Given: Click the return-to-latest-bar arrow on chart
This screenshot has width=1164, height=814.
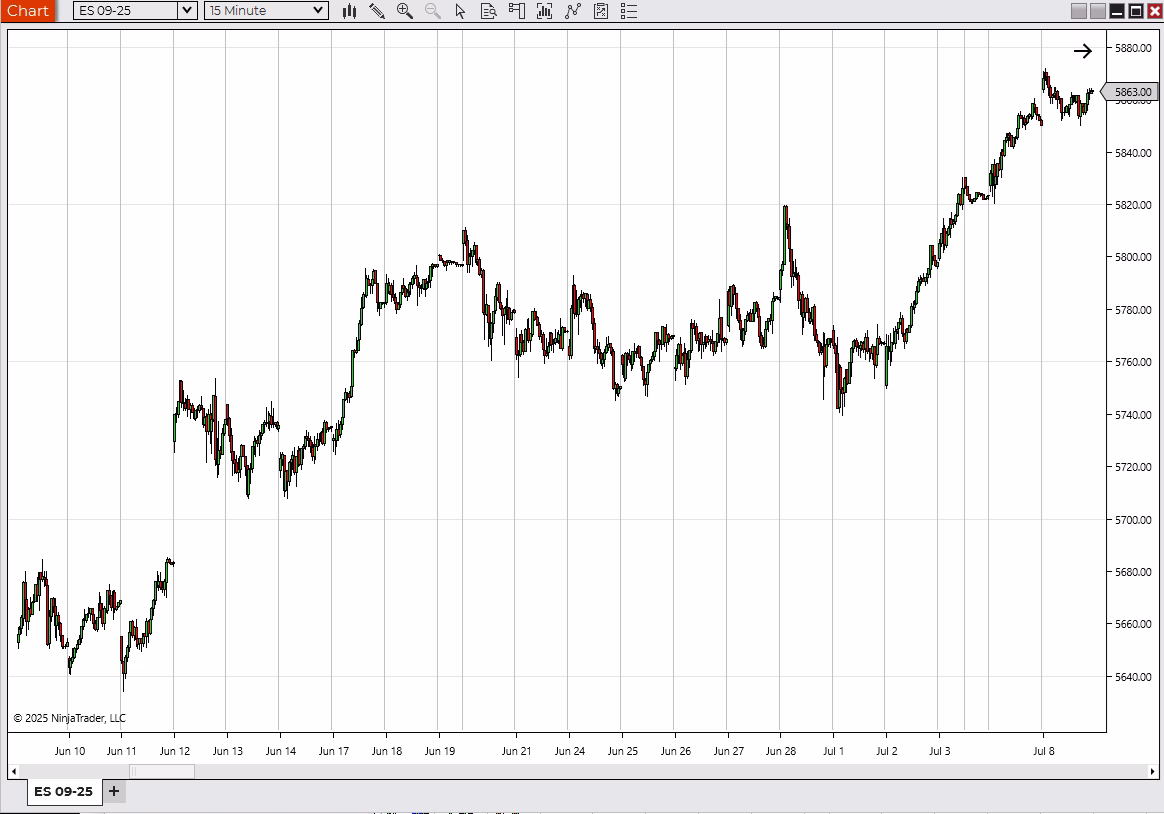Looking at the screenshot, I should point(1083,51).
